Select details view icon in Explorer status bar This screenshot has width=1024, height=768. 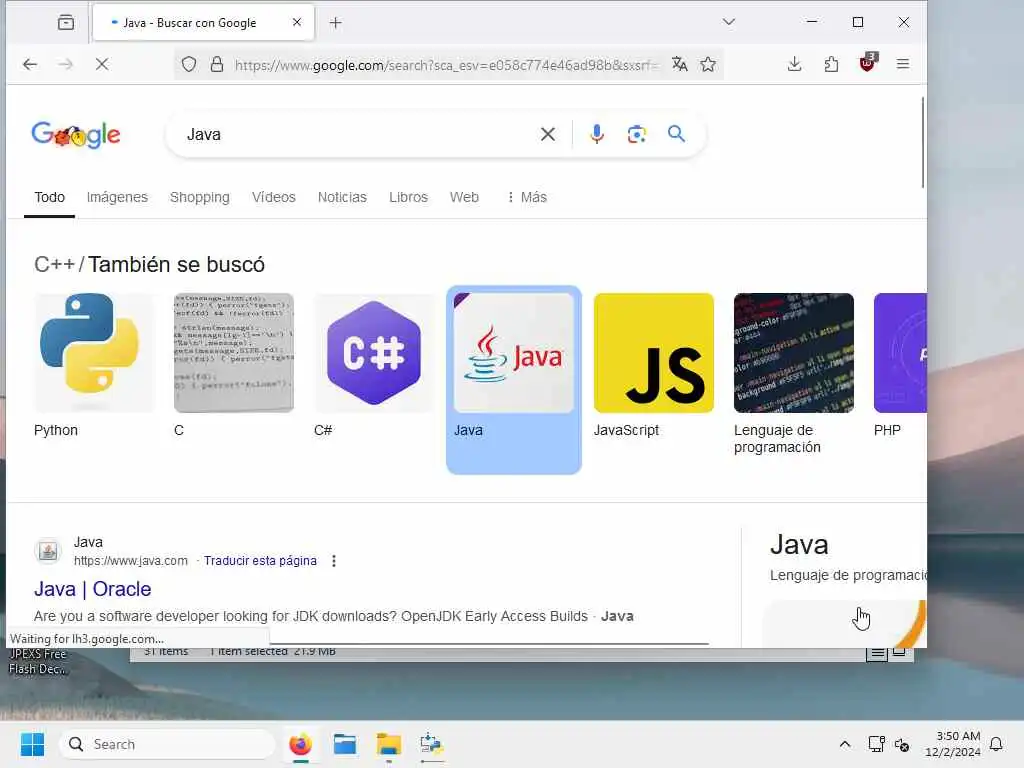coord(877,652)
